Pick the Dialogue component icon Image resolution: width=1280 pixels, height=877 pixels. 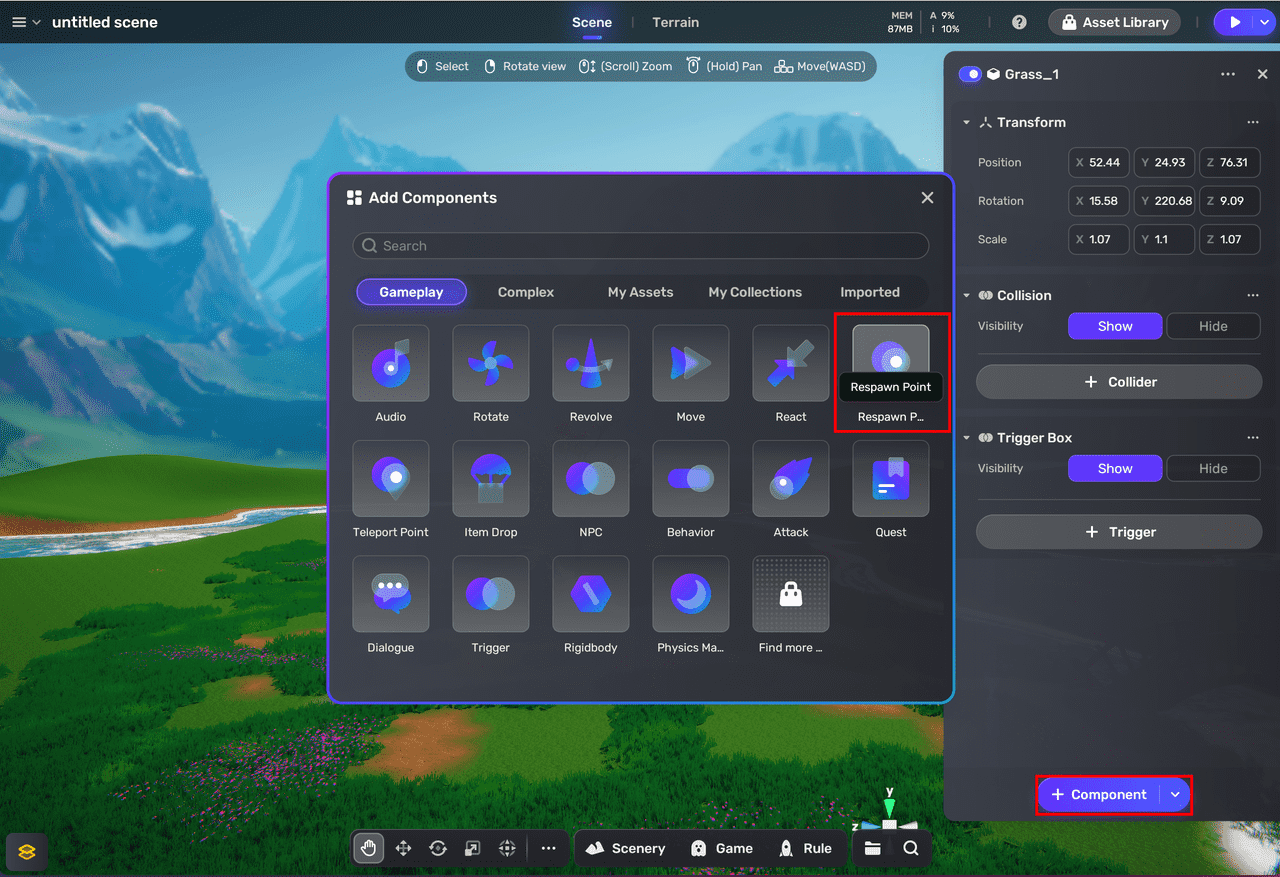click(390, 596)
